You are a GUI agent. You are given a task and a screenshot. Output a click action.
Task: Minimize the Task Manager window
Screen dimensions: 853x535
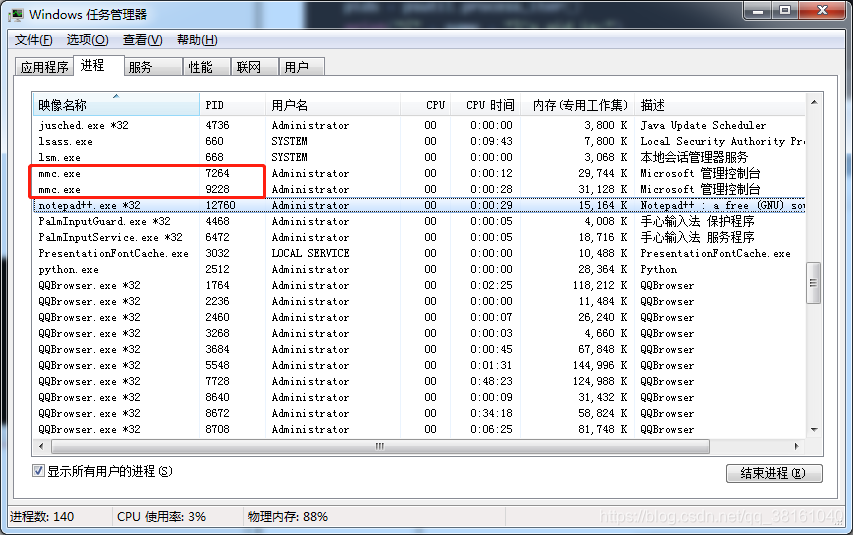tap(758, 10)
